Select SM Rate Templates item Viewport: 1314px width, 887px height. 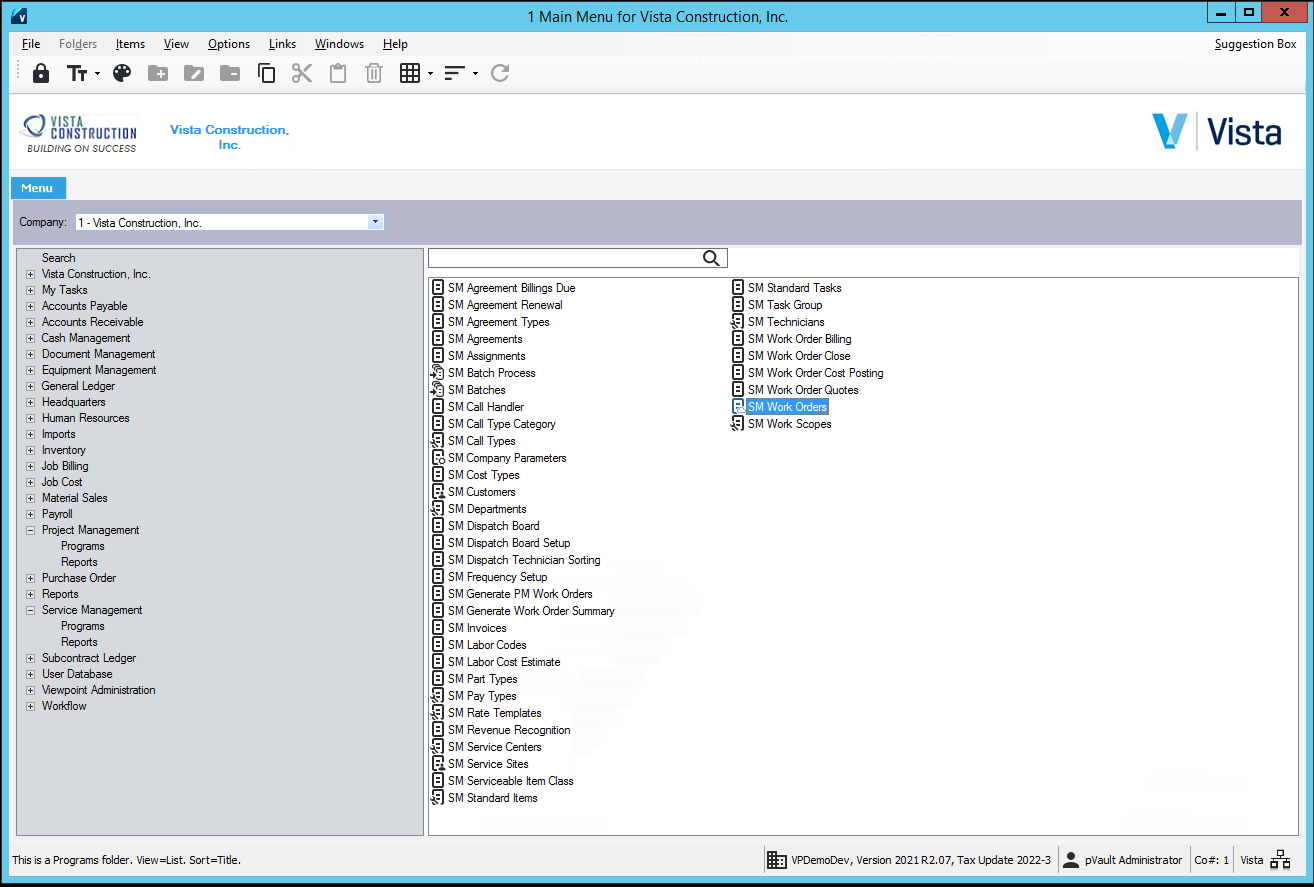[494, 713]
